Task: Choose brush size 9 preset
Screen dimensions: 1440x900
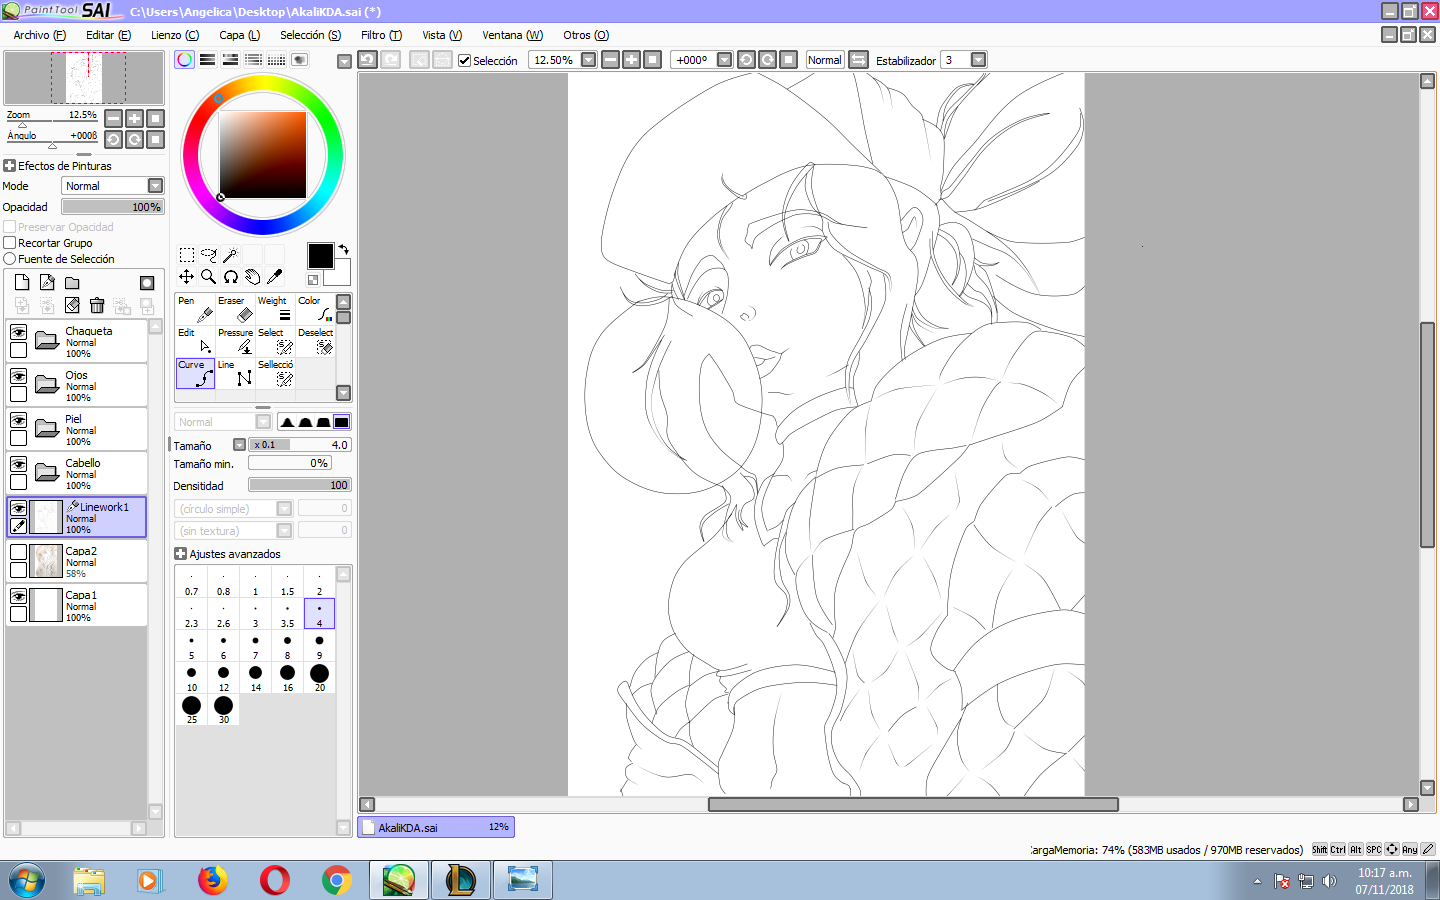Action: (319, 645)
